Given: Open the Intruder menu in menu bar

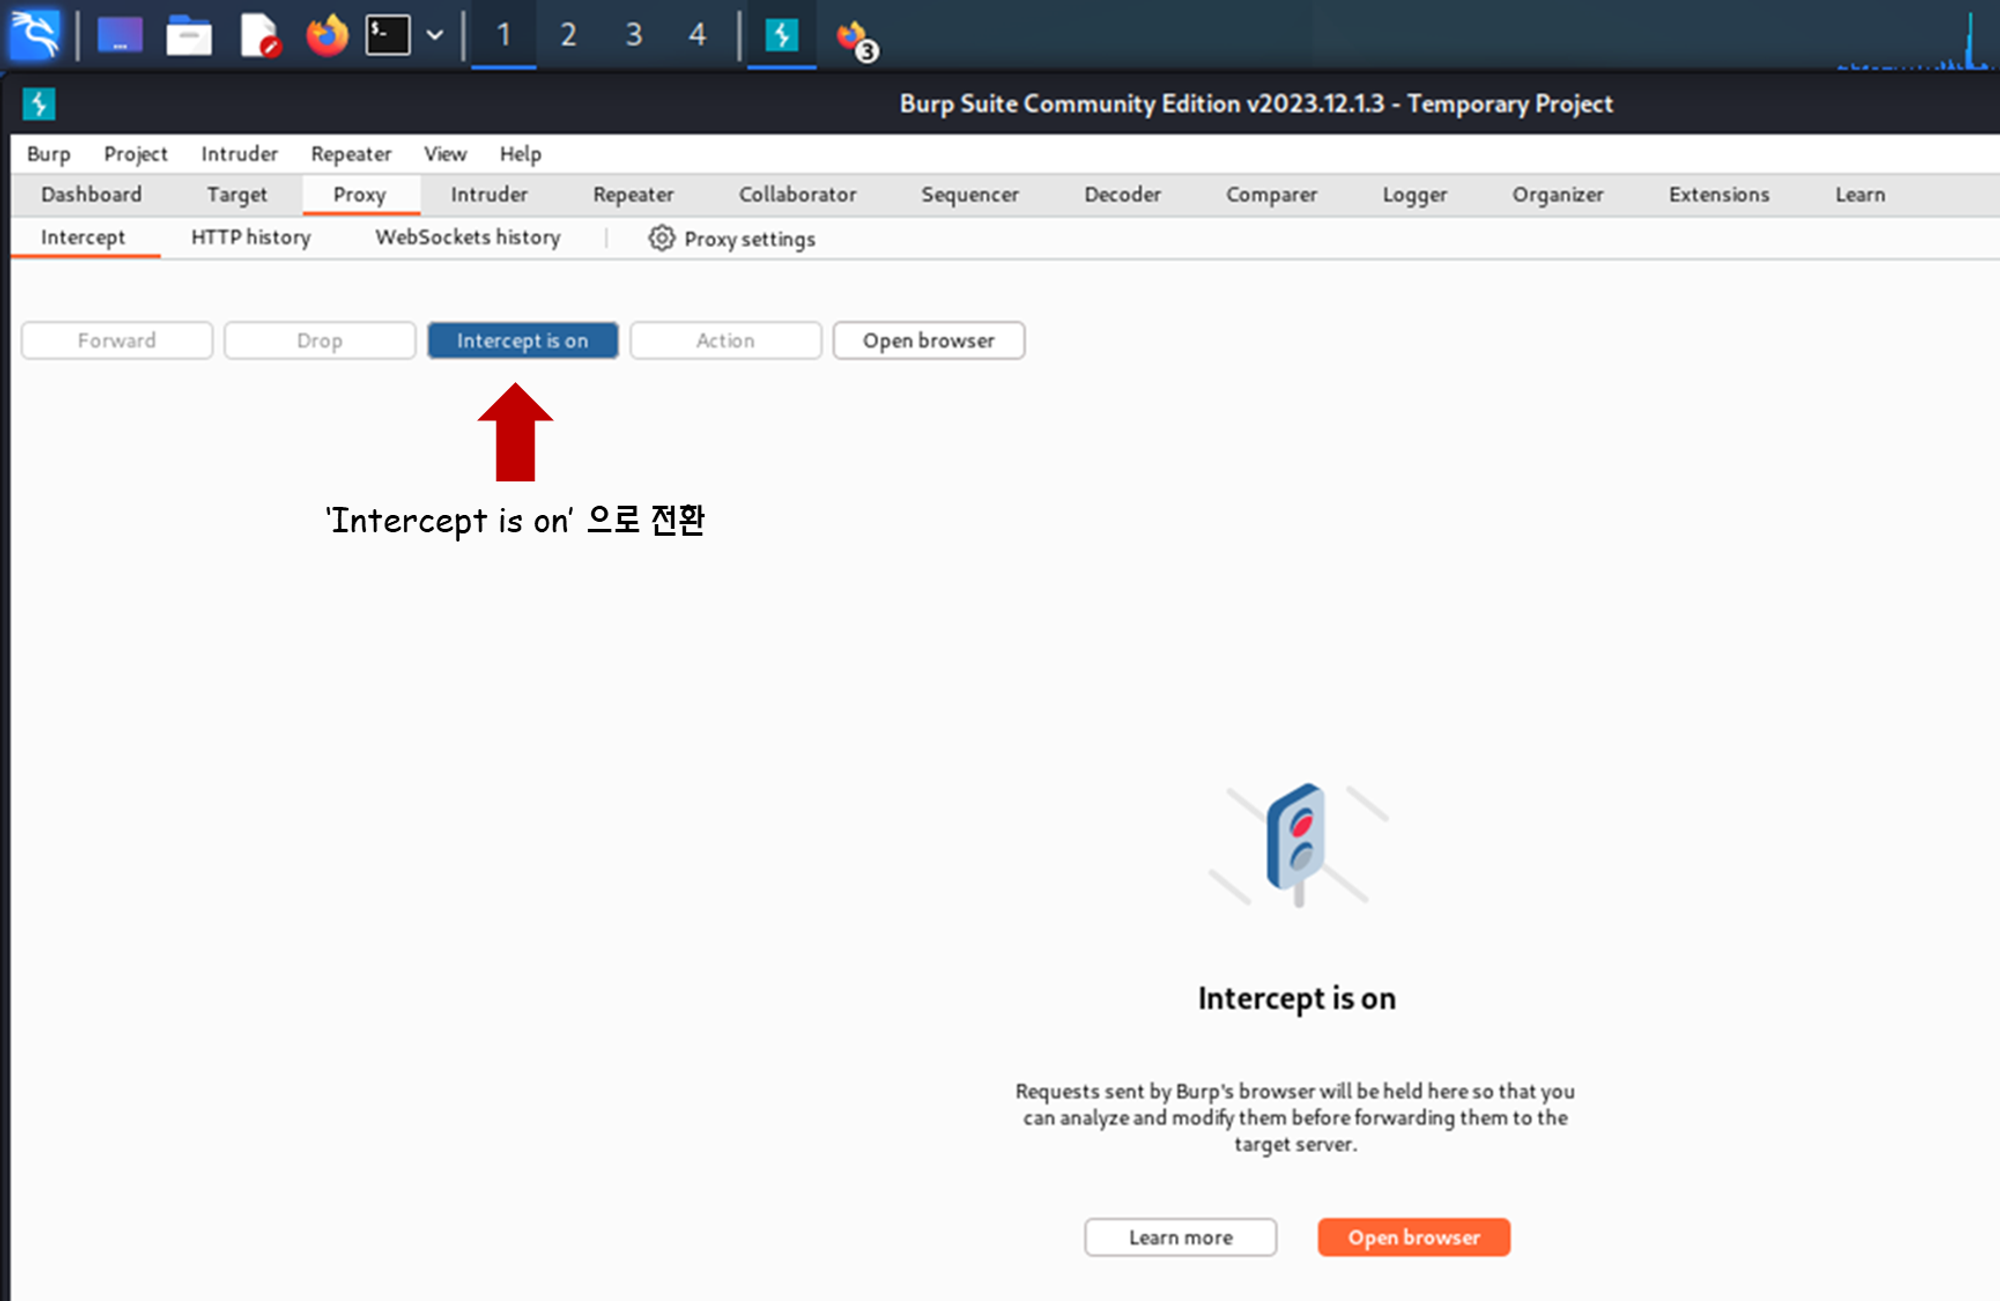Looking at the screenshot, I should point(239,154).
